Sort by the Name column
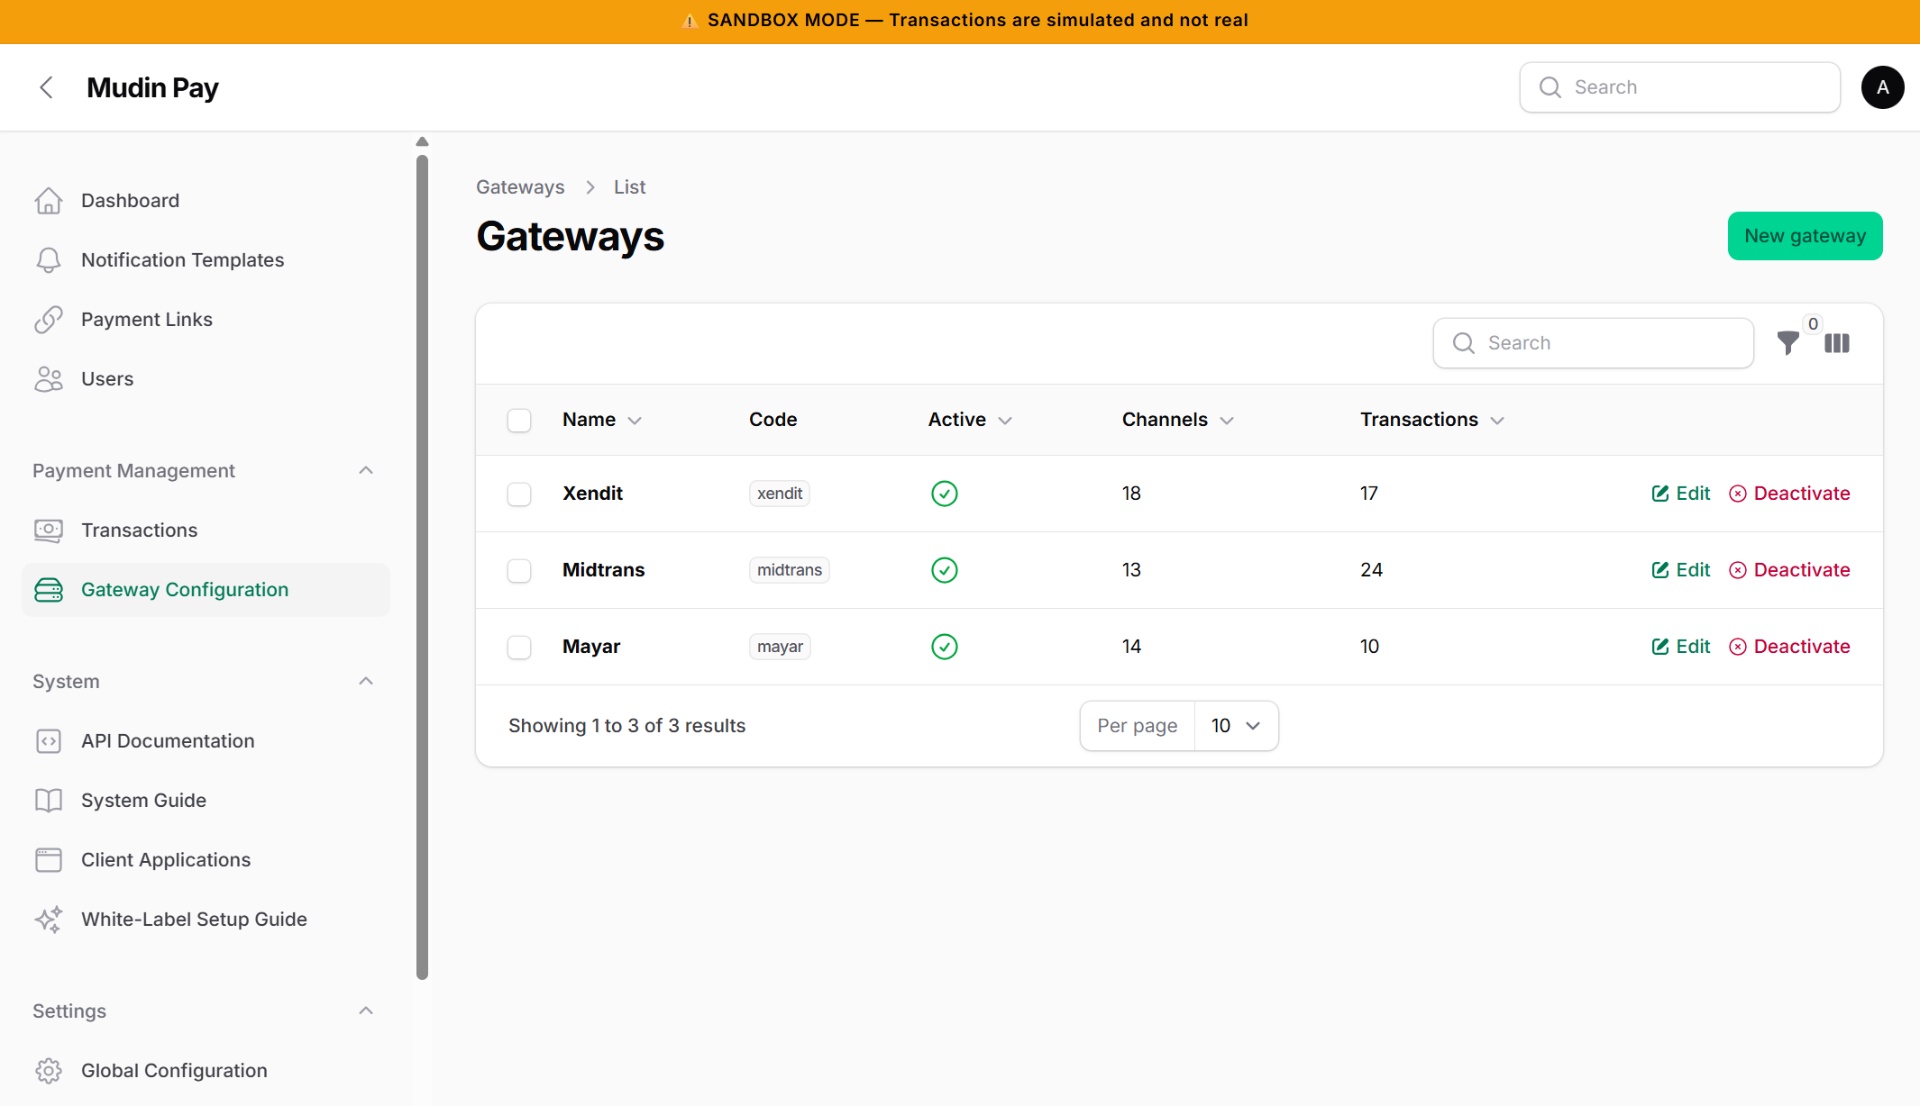Viewport: 1920px width, 1106px height. (x=602, y=420)
